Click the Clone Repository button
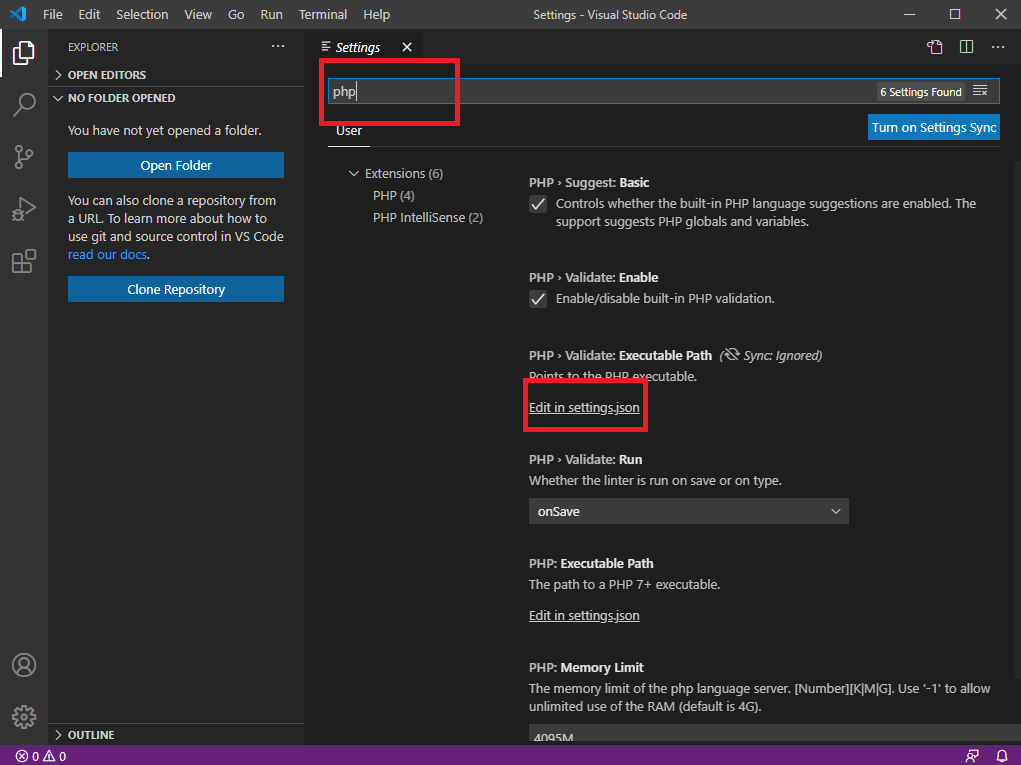The width and height of the screenshot is (1021, 765). pyautogui.click(x=176, y=289)
